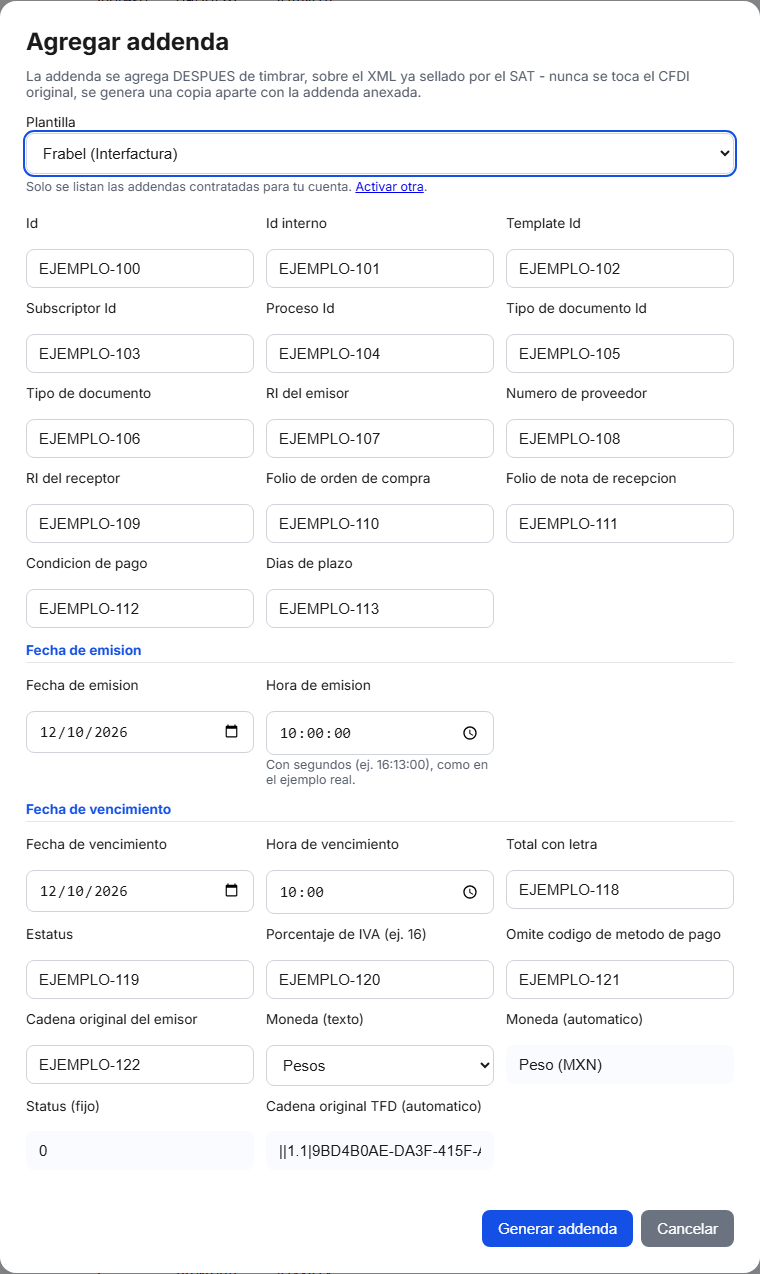Focus the Cadena original del emisor input
The width and height of the screenshot is (760, 1274).
click(x=140, y=1065)
